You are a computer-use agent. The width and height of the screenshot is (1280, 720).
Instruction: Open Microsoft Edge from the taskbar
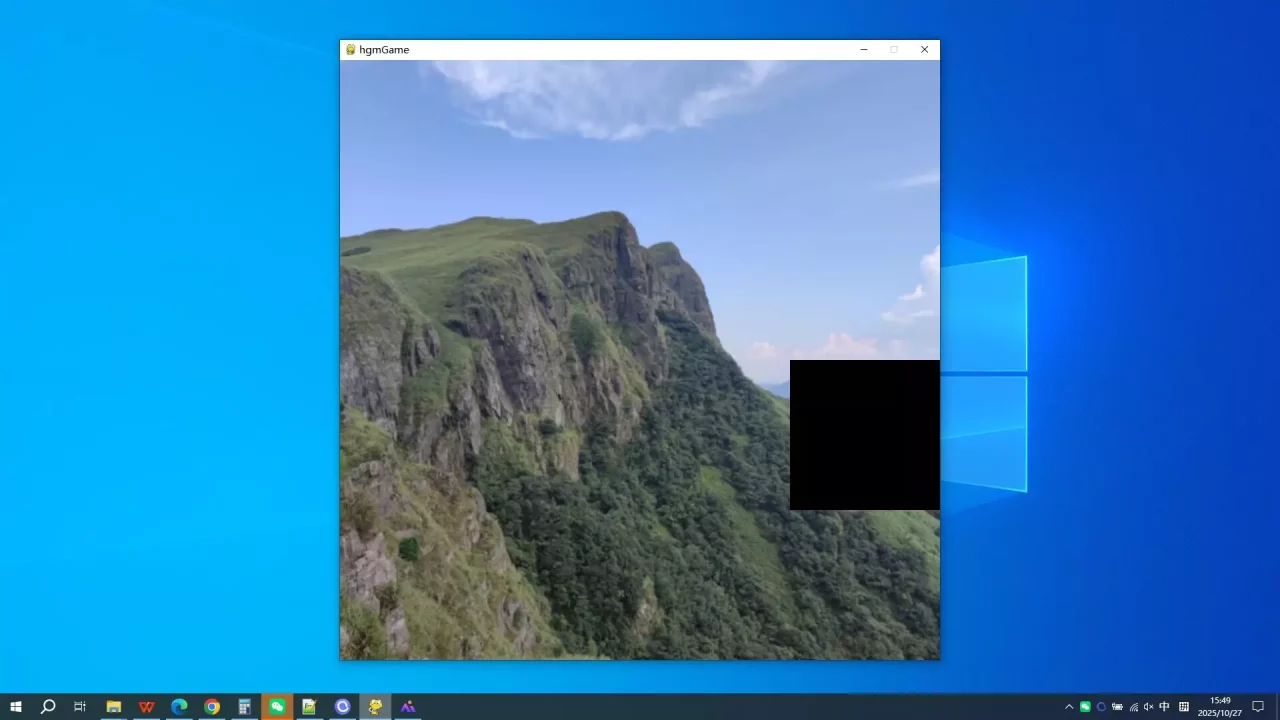point(179,707)
